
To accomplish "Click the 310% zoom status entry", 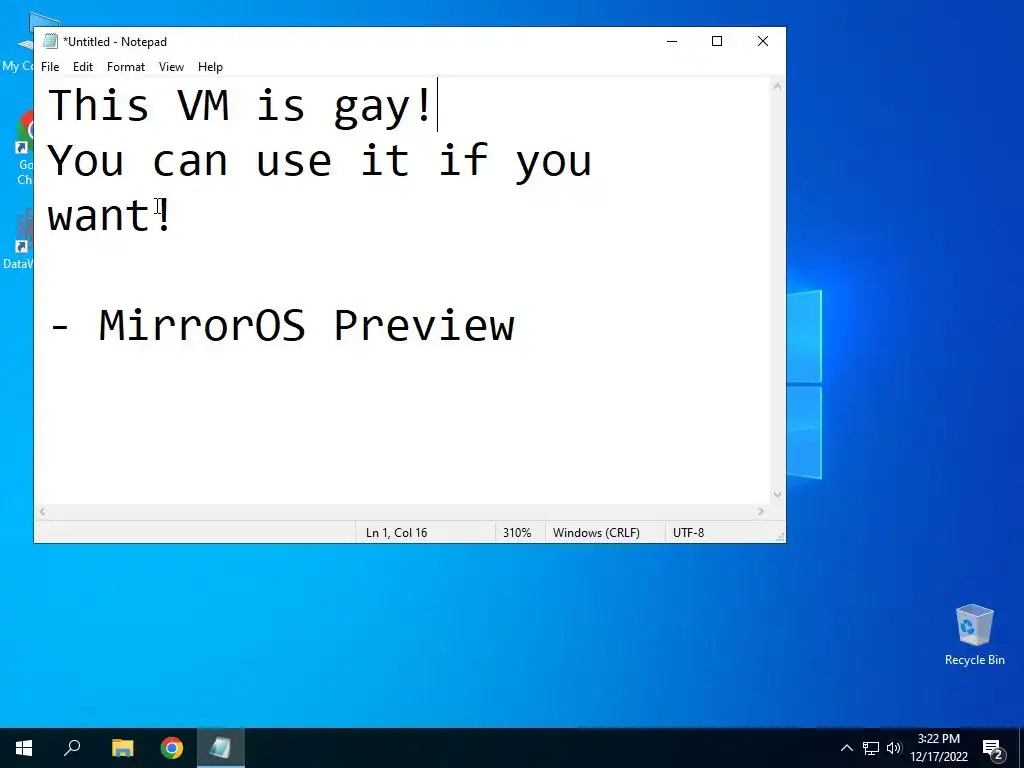I will coord(517,533).
